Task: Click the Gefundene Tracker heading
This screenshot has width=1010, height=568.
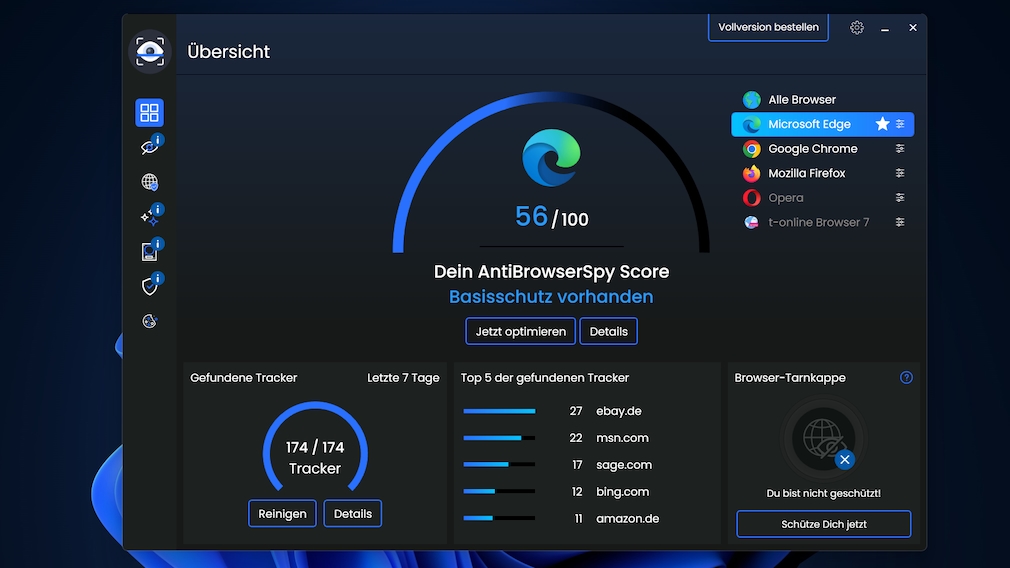Action: [x=243, y=377]
